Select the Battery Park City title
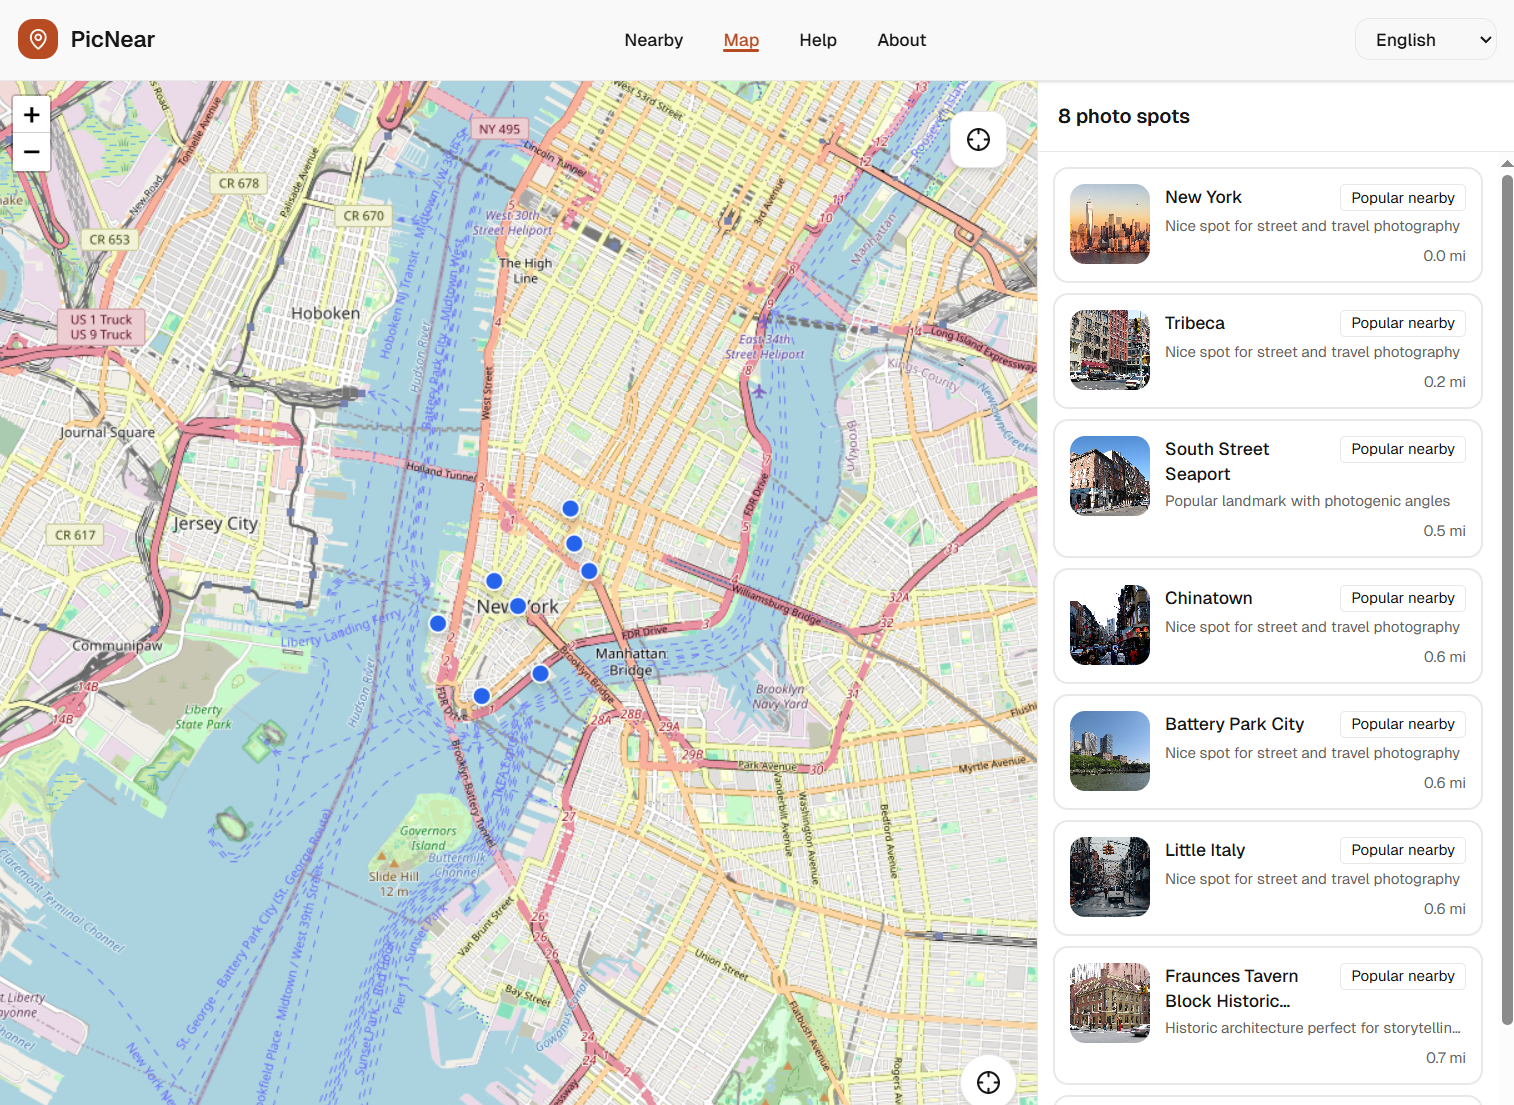 tap(1234, 724)
